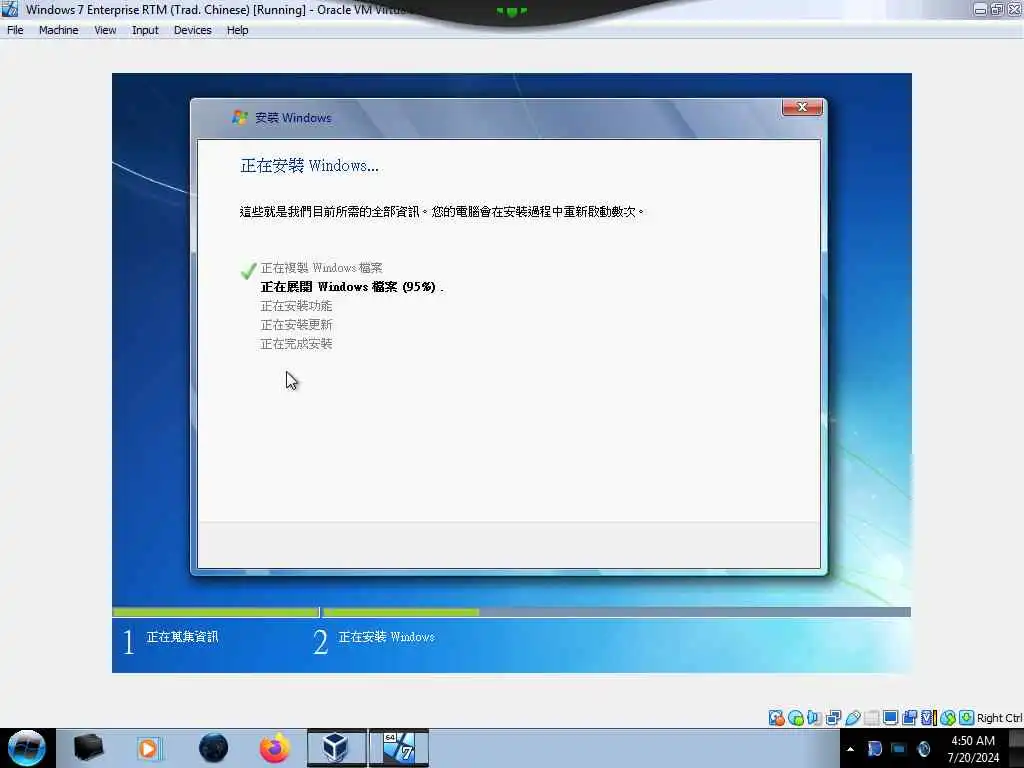Click the 正在完成安裝 step text
This screenshot has width=1024, height=768.
click(x=296, y=344)
